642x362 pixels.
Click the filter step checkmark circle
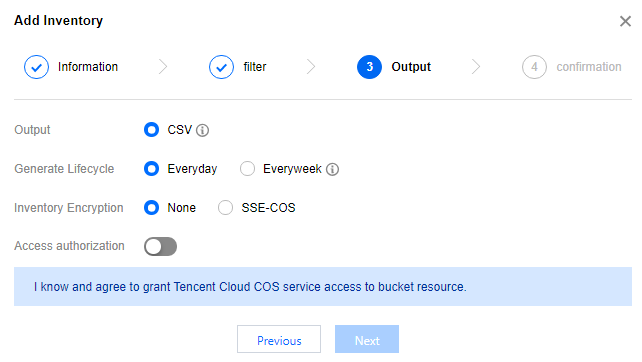pos(222,67)
